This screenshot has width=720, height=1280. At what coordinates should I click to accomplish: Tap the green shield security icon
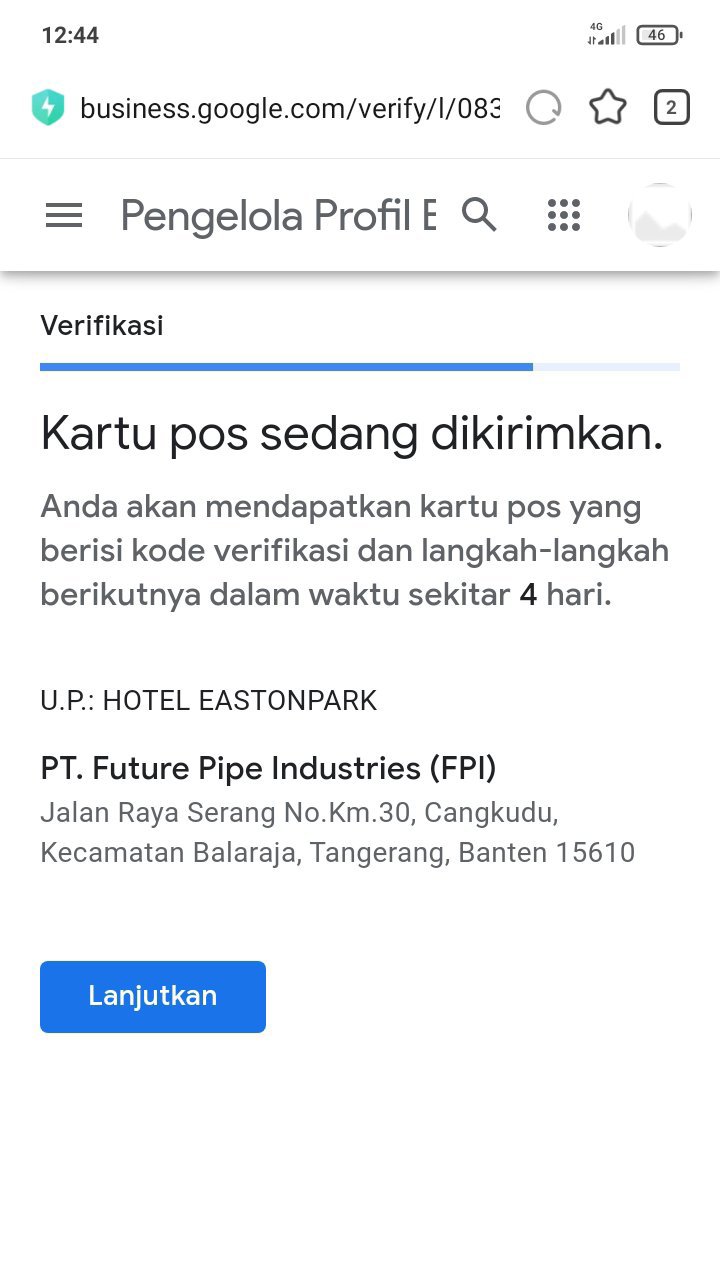[x=48, y=108]
